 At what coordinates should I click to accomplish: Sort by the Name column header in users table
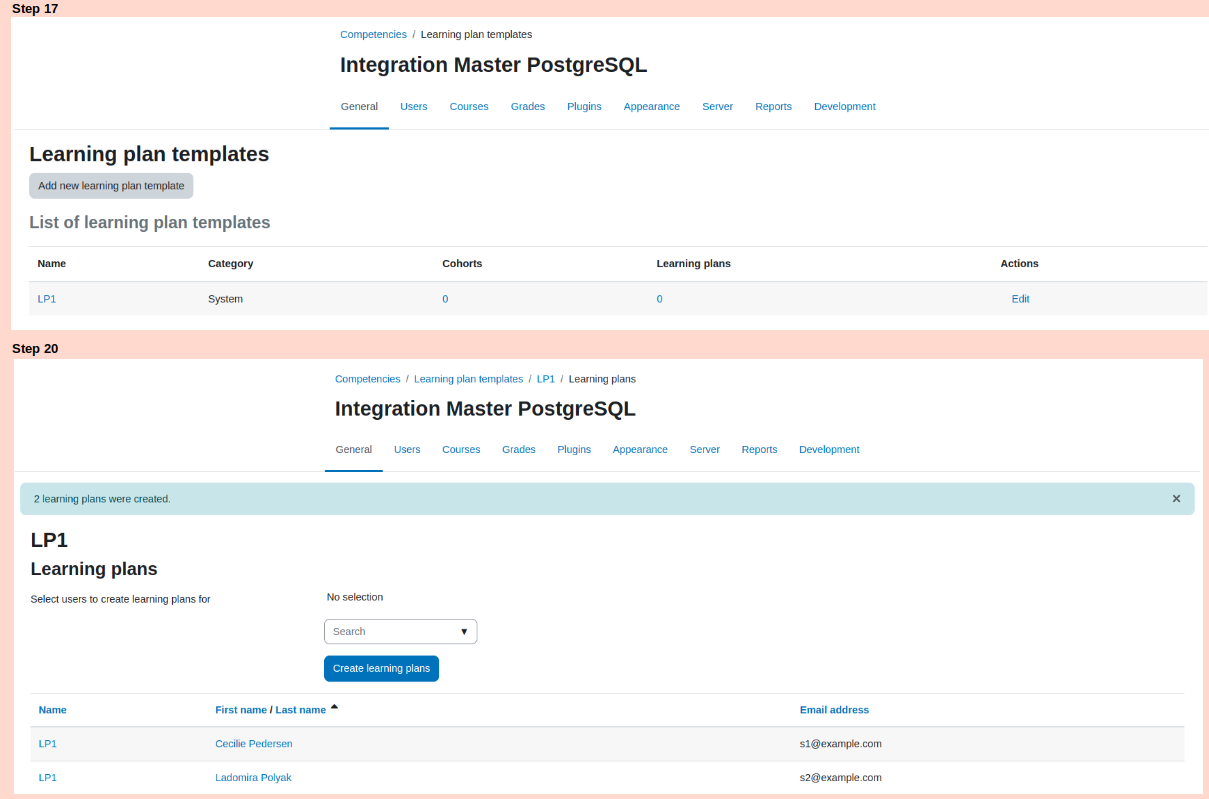pyautogui.click(x=52, y=710)
